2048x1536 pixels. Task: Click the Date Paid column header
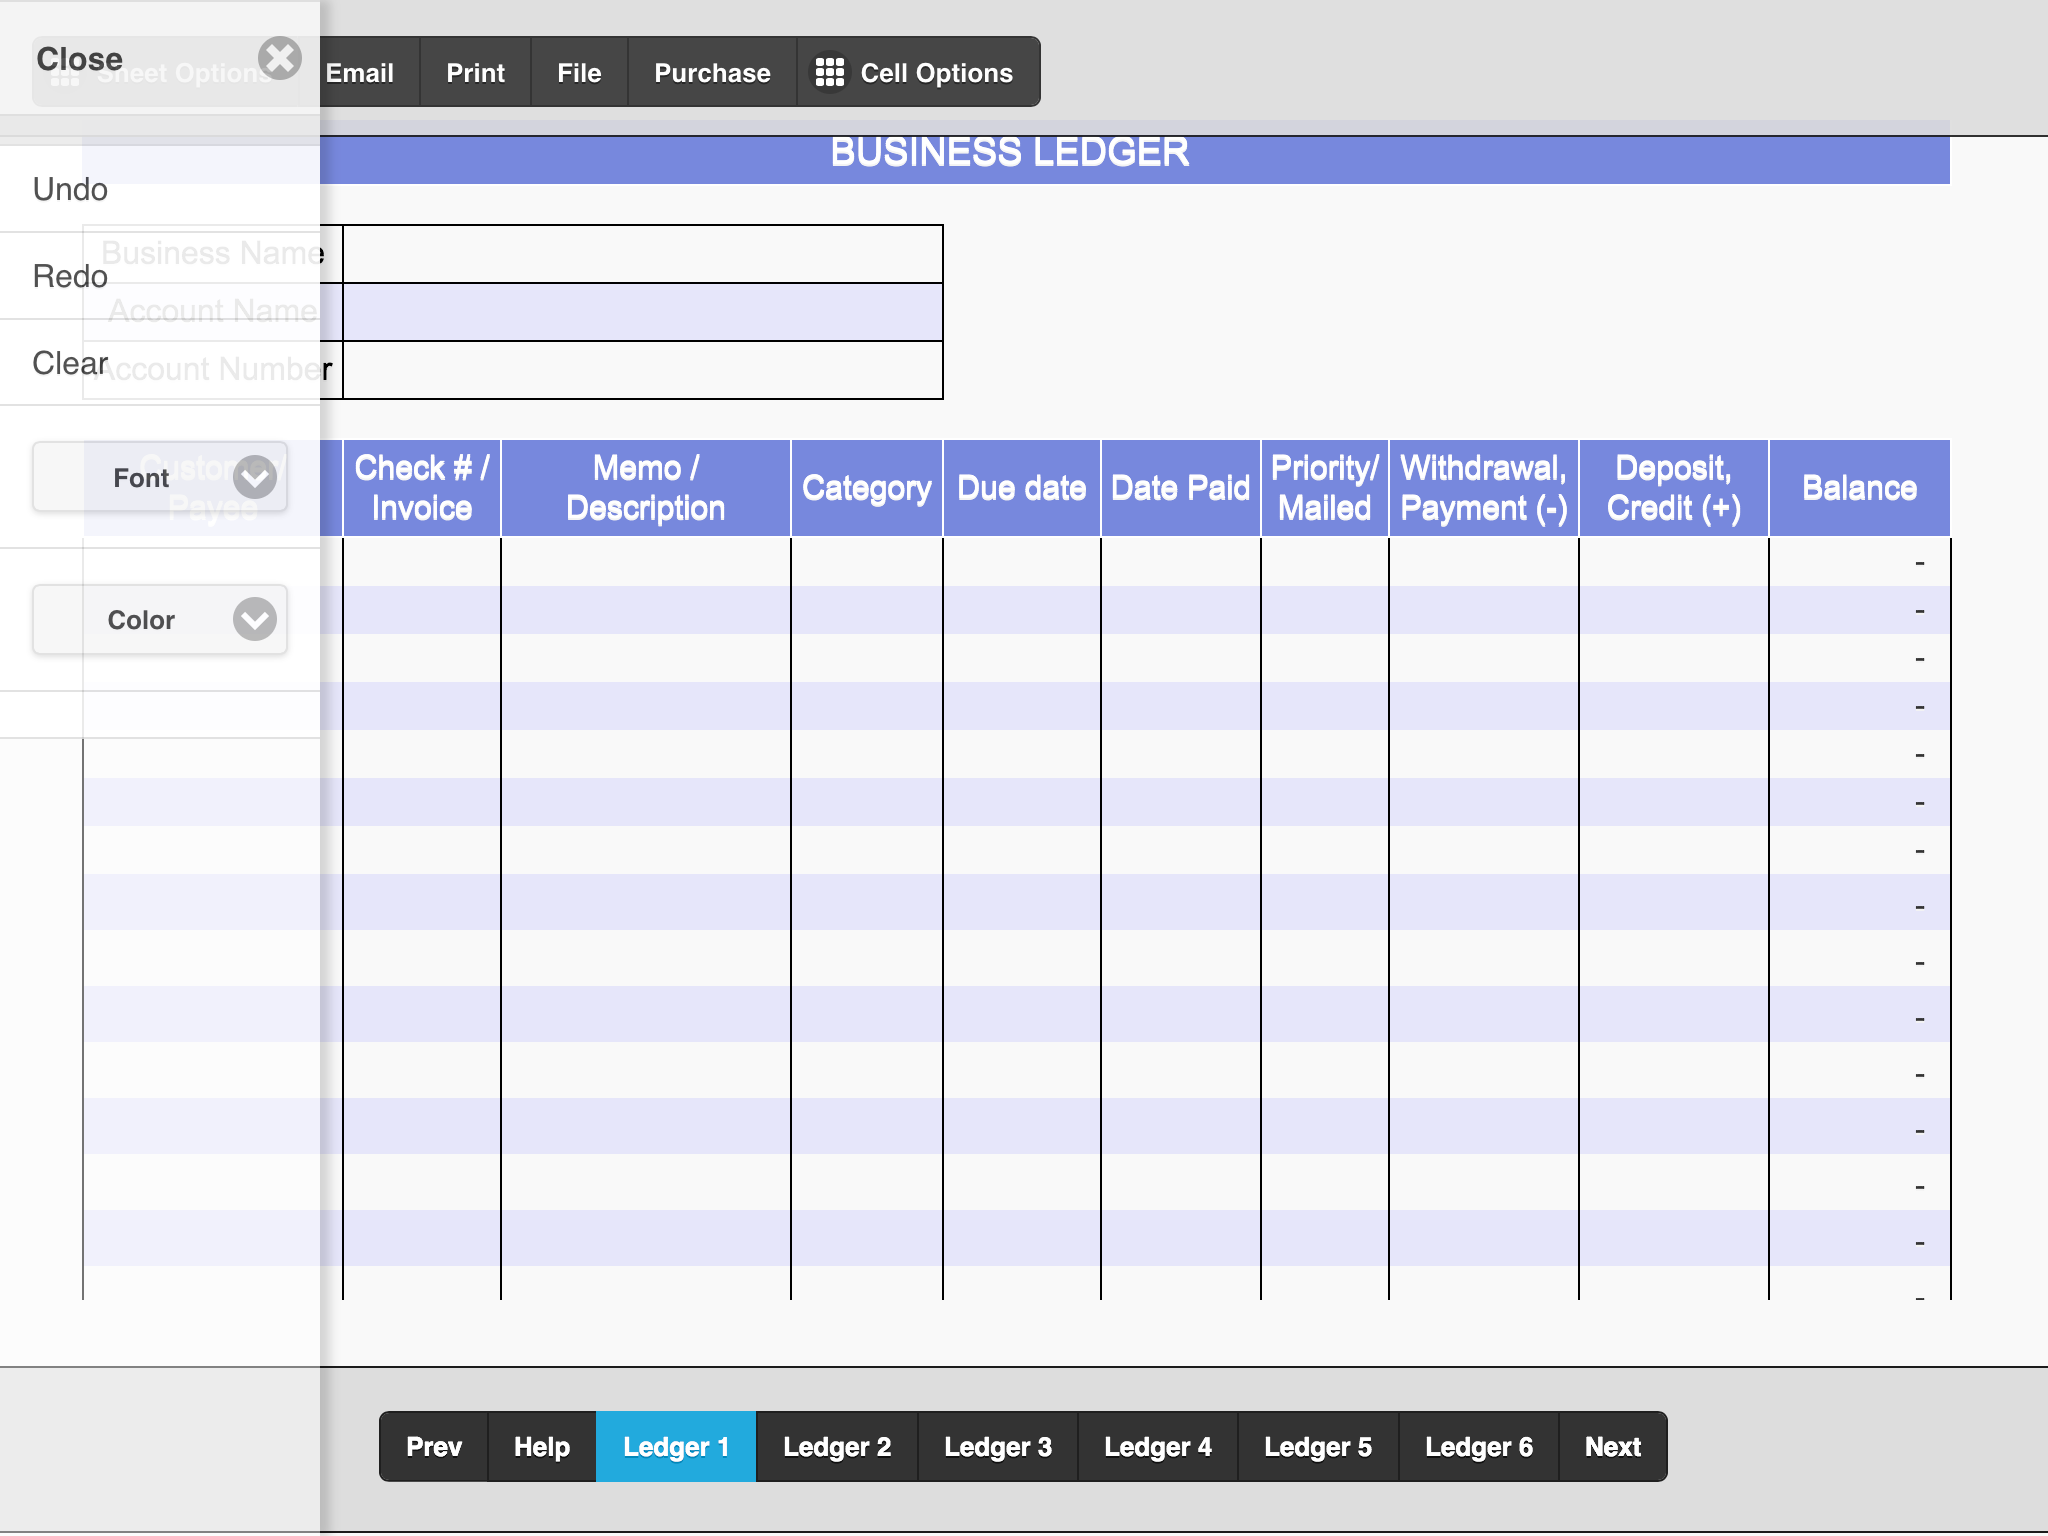point(1181,488)
